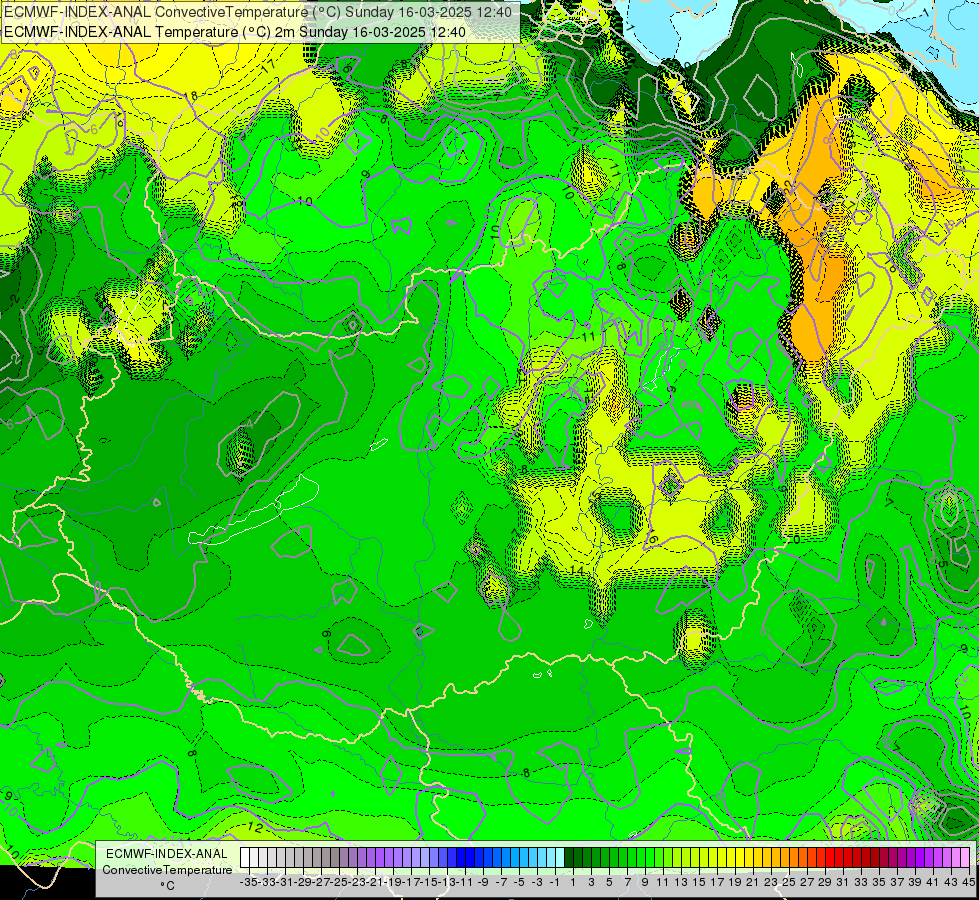Pick the pink swatch above legend value 45
The width and height of the screenshot is (979, 900).
point(965,858)
